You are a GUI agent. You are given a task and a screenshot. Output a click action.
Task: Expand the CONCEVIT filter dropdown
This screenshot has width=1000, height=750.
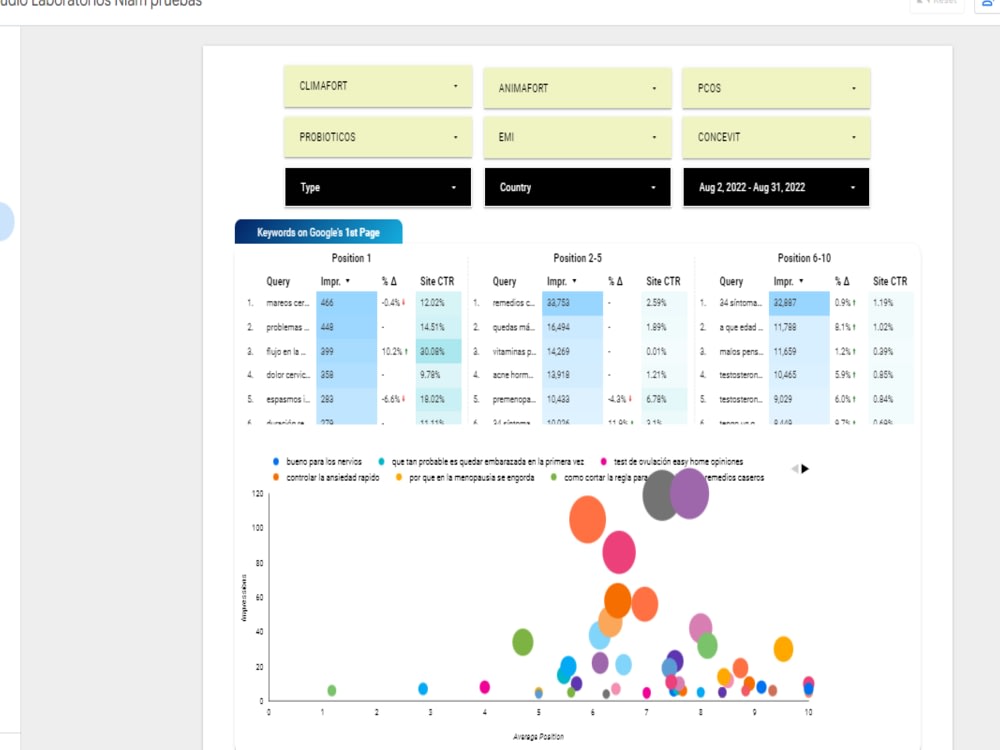[776, 137]
